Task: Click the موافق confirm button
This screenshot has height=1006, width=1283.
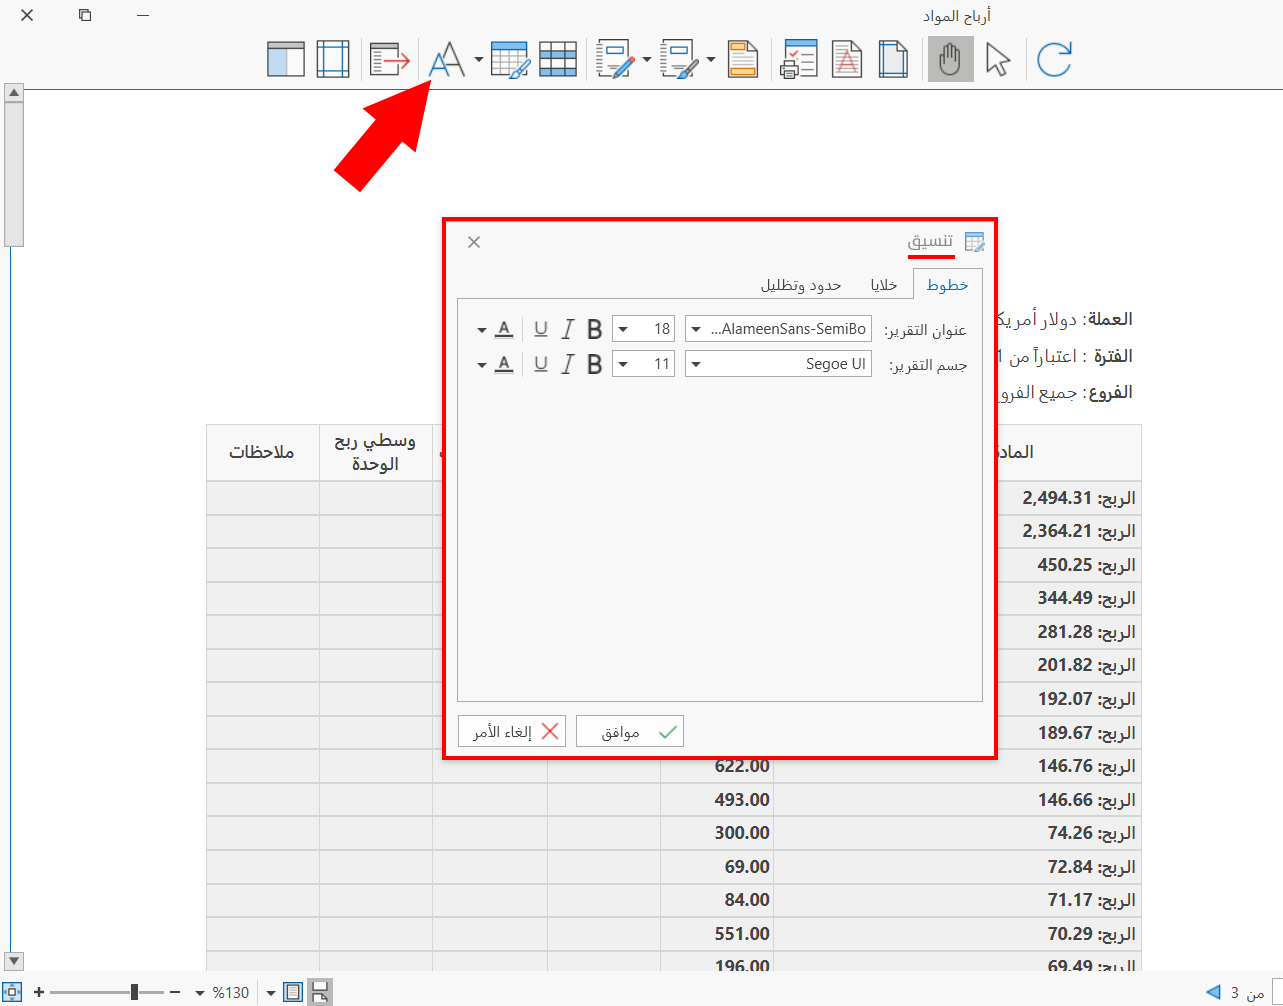Action: (x=630, y=732)
